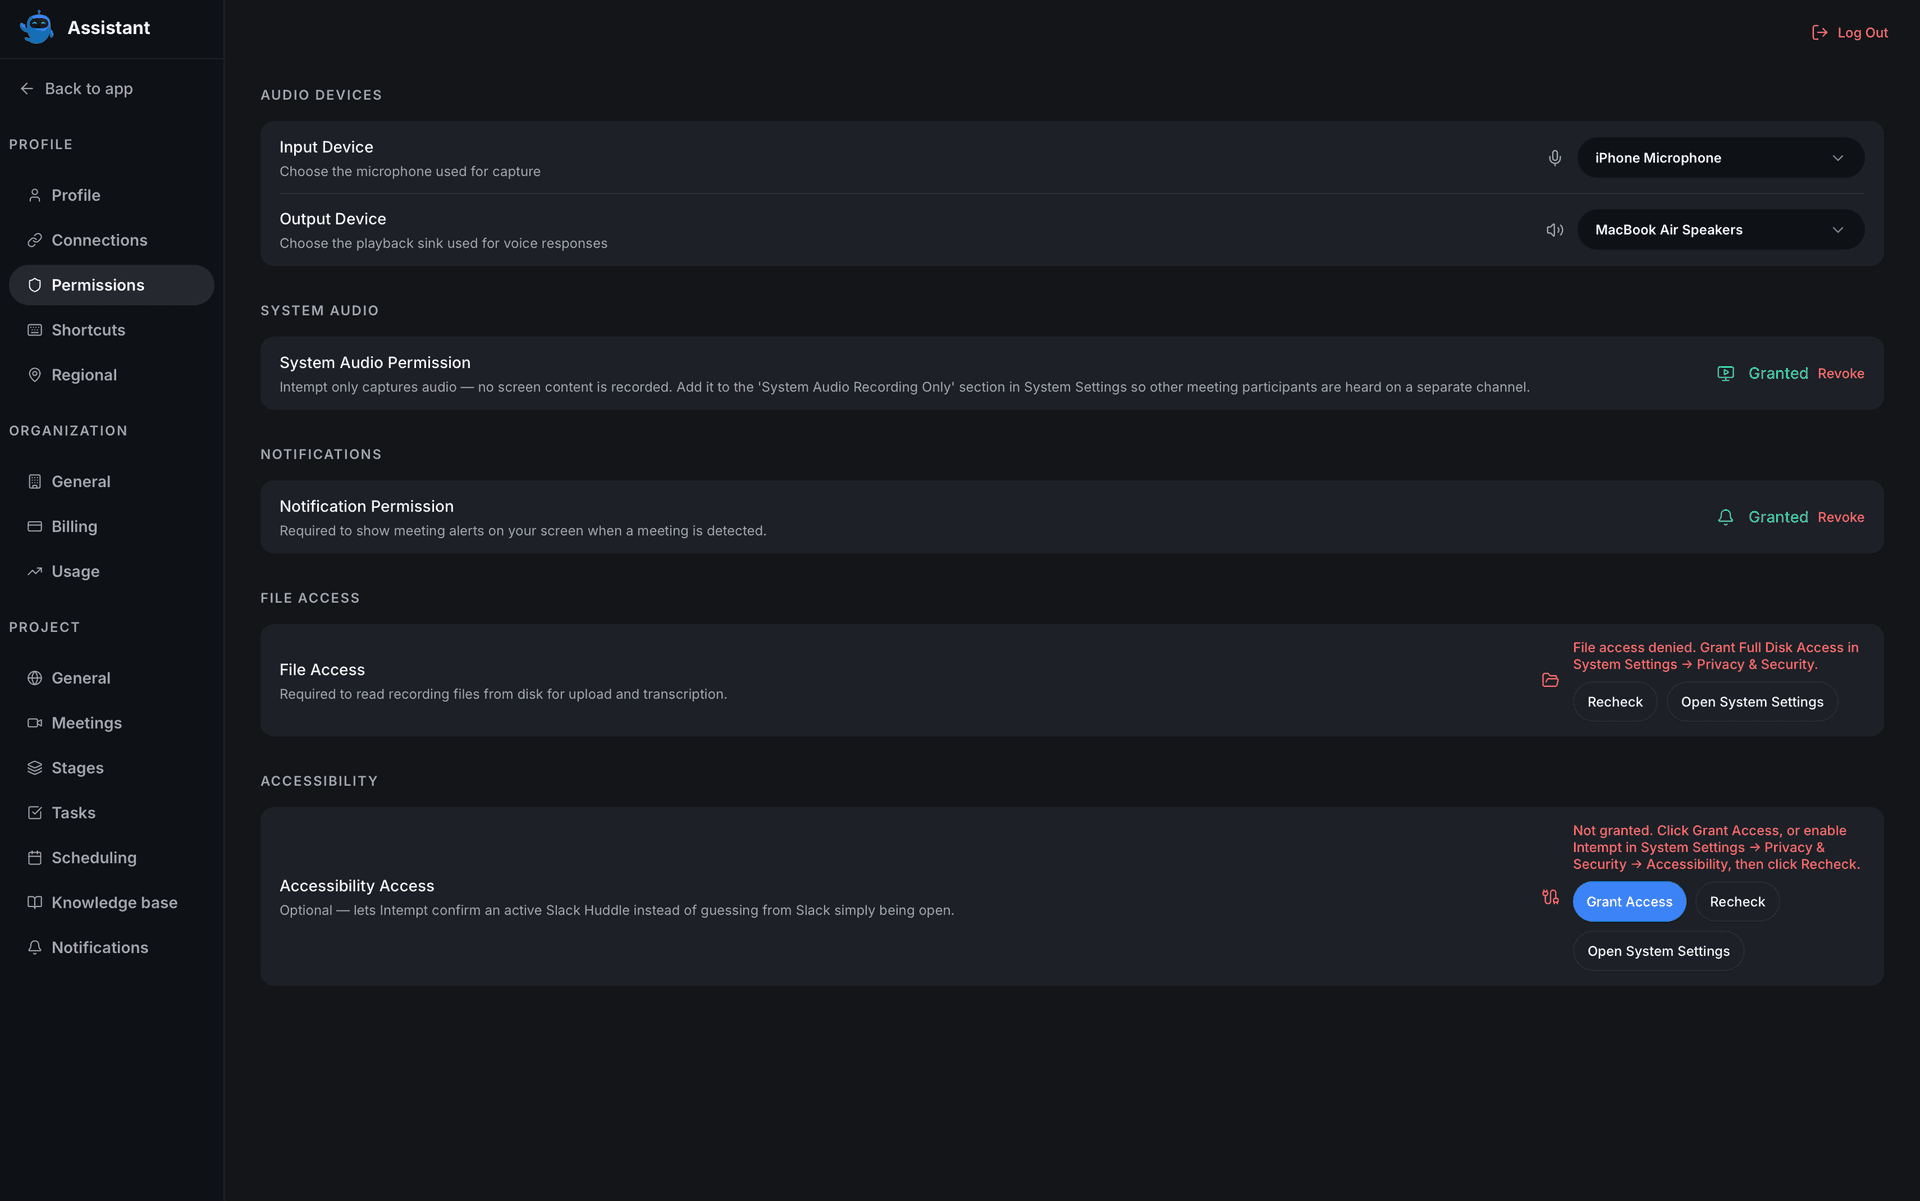Open System Settings for Accessibility Access

(1658, 951)
